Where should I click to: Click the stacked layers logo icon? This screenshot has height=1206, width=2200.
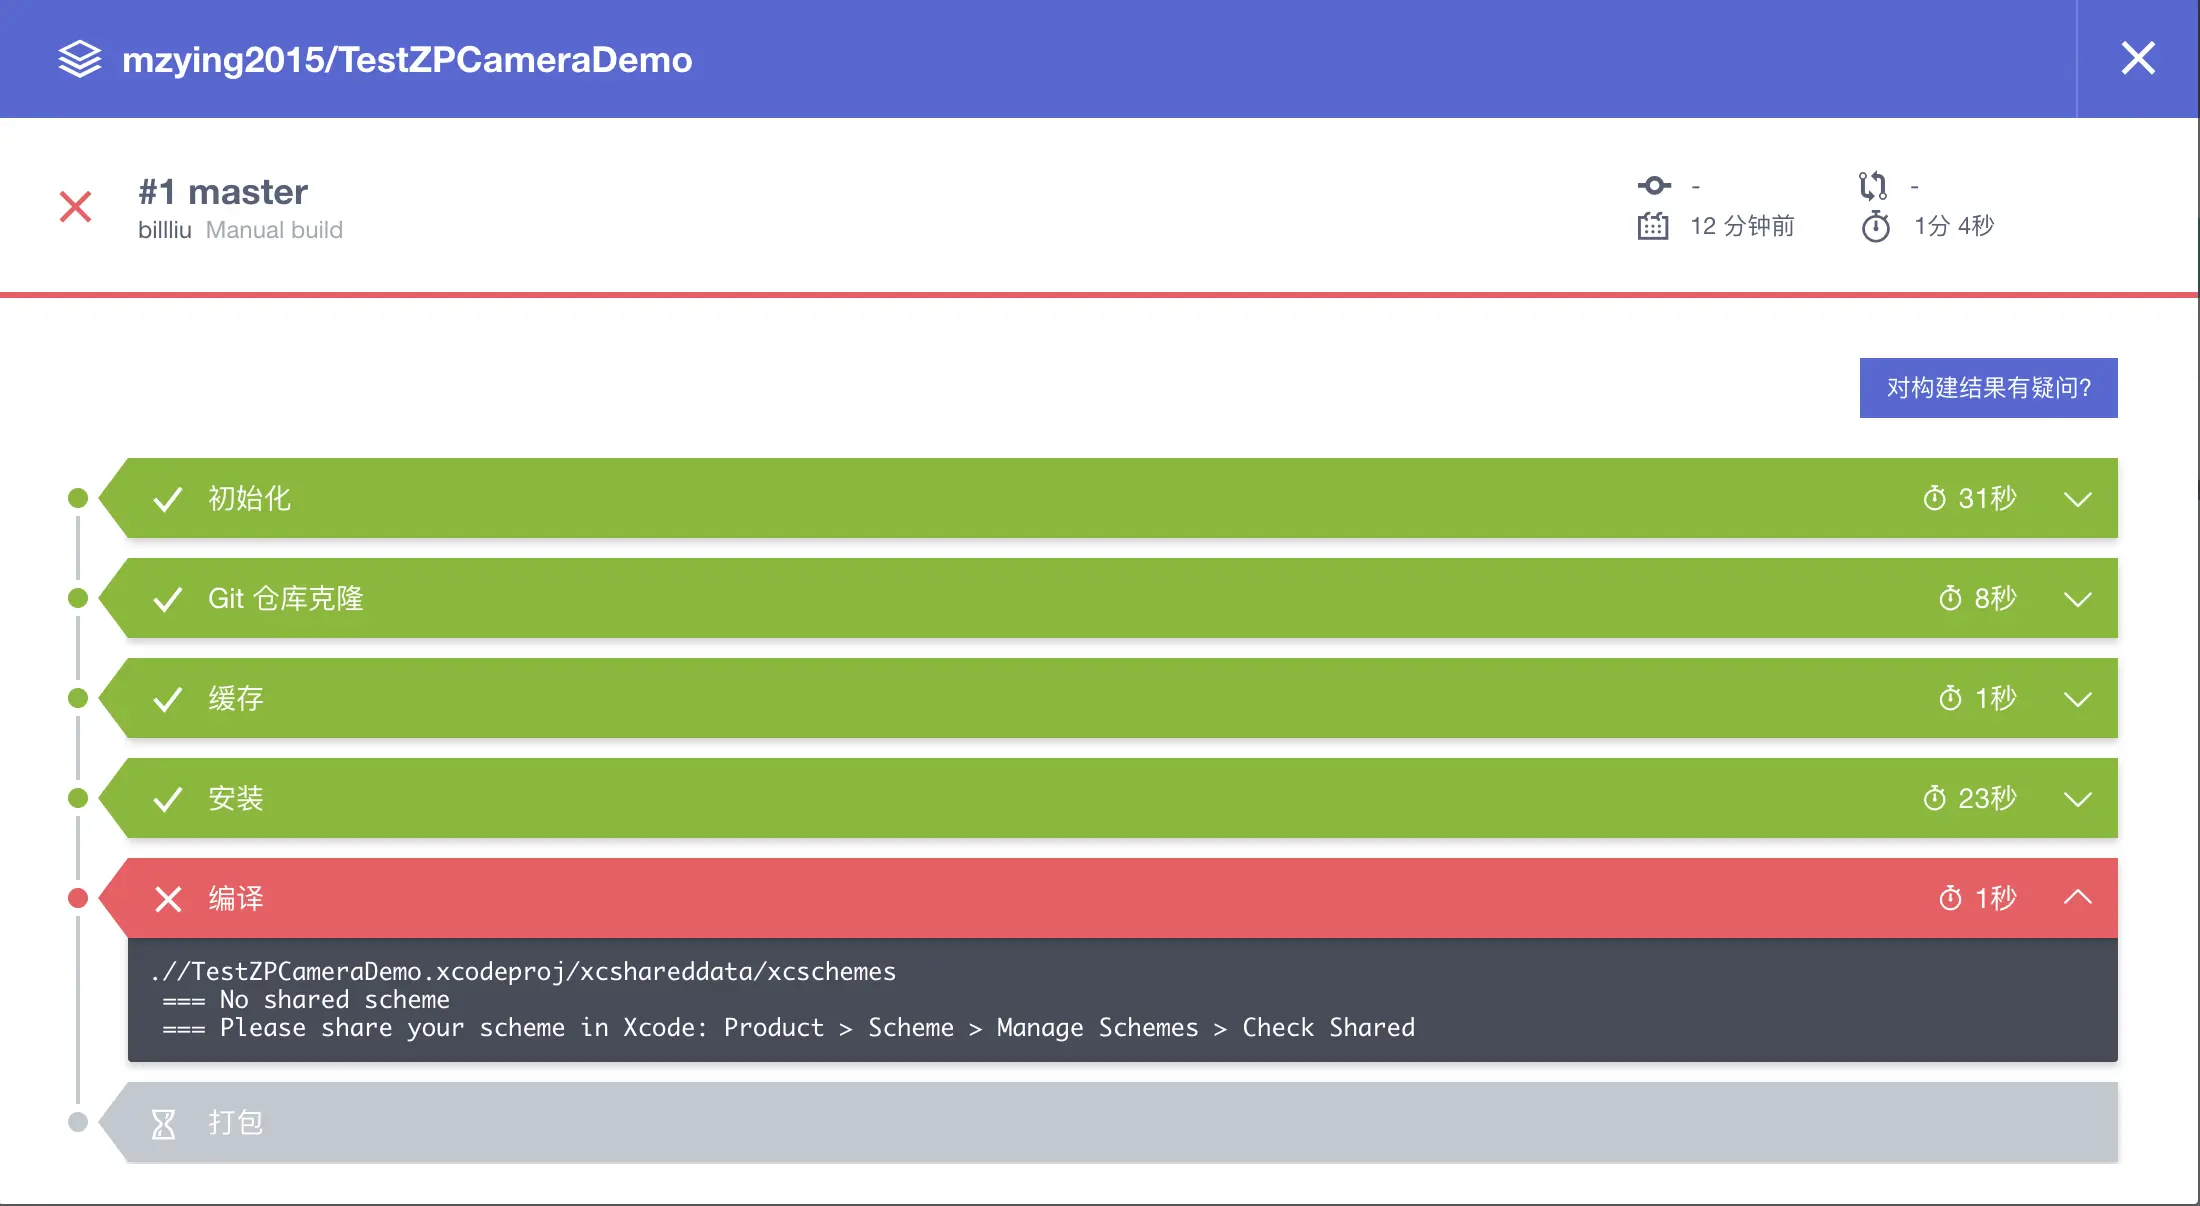point(80,59)
